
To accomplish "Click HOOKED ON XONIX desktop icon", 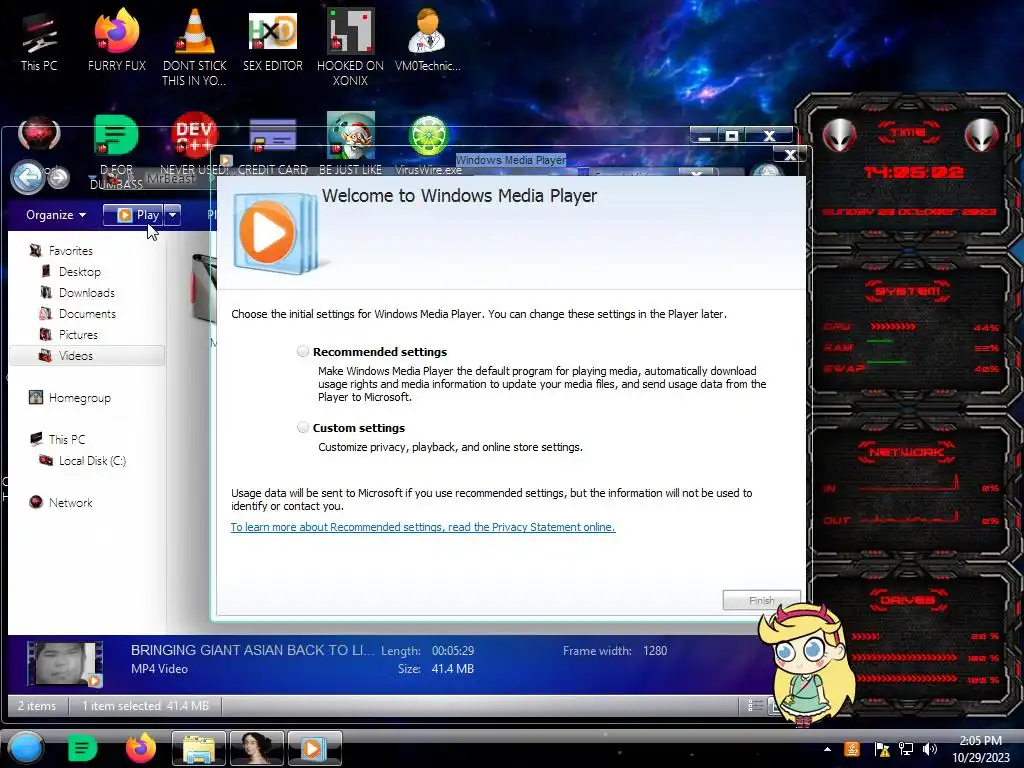I will 350,47.
